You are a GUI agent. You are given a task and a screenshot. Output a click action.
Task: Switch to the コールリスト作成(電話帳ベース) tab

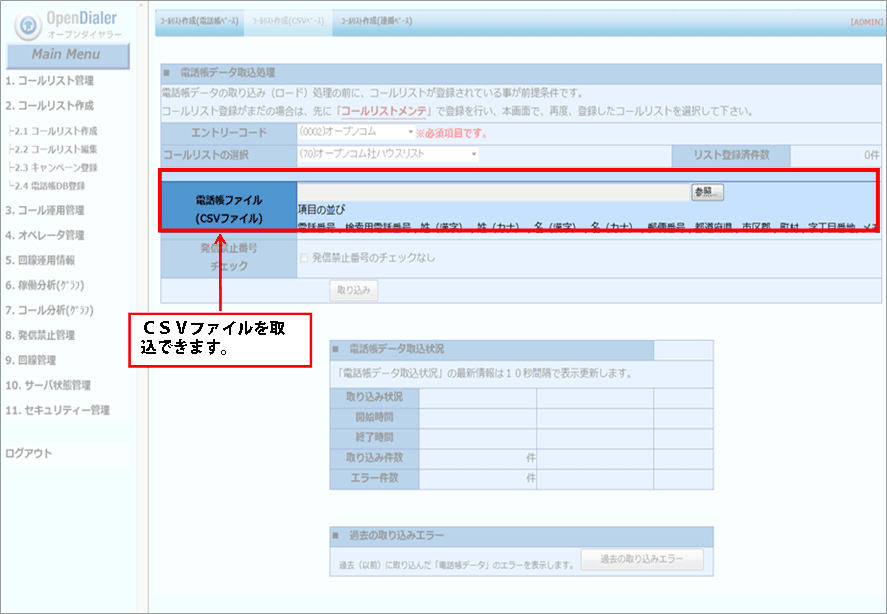click(x=200, y=21)
